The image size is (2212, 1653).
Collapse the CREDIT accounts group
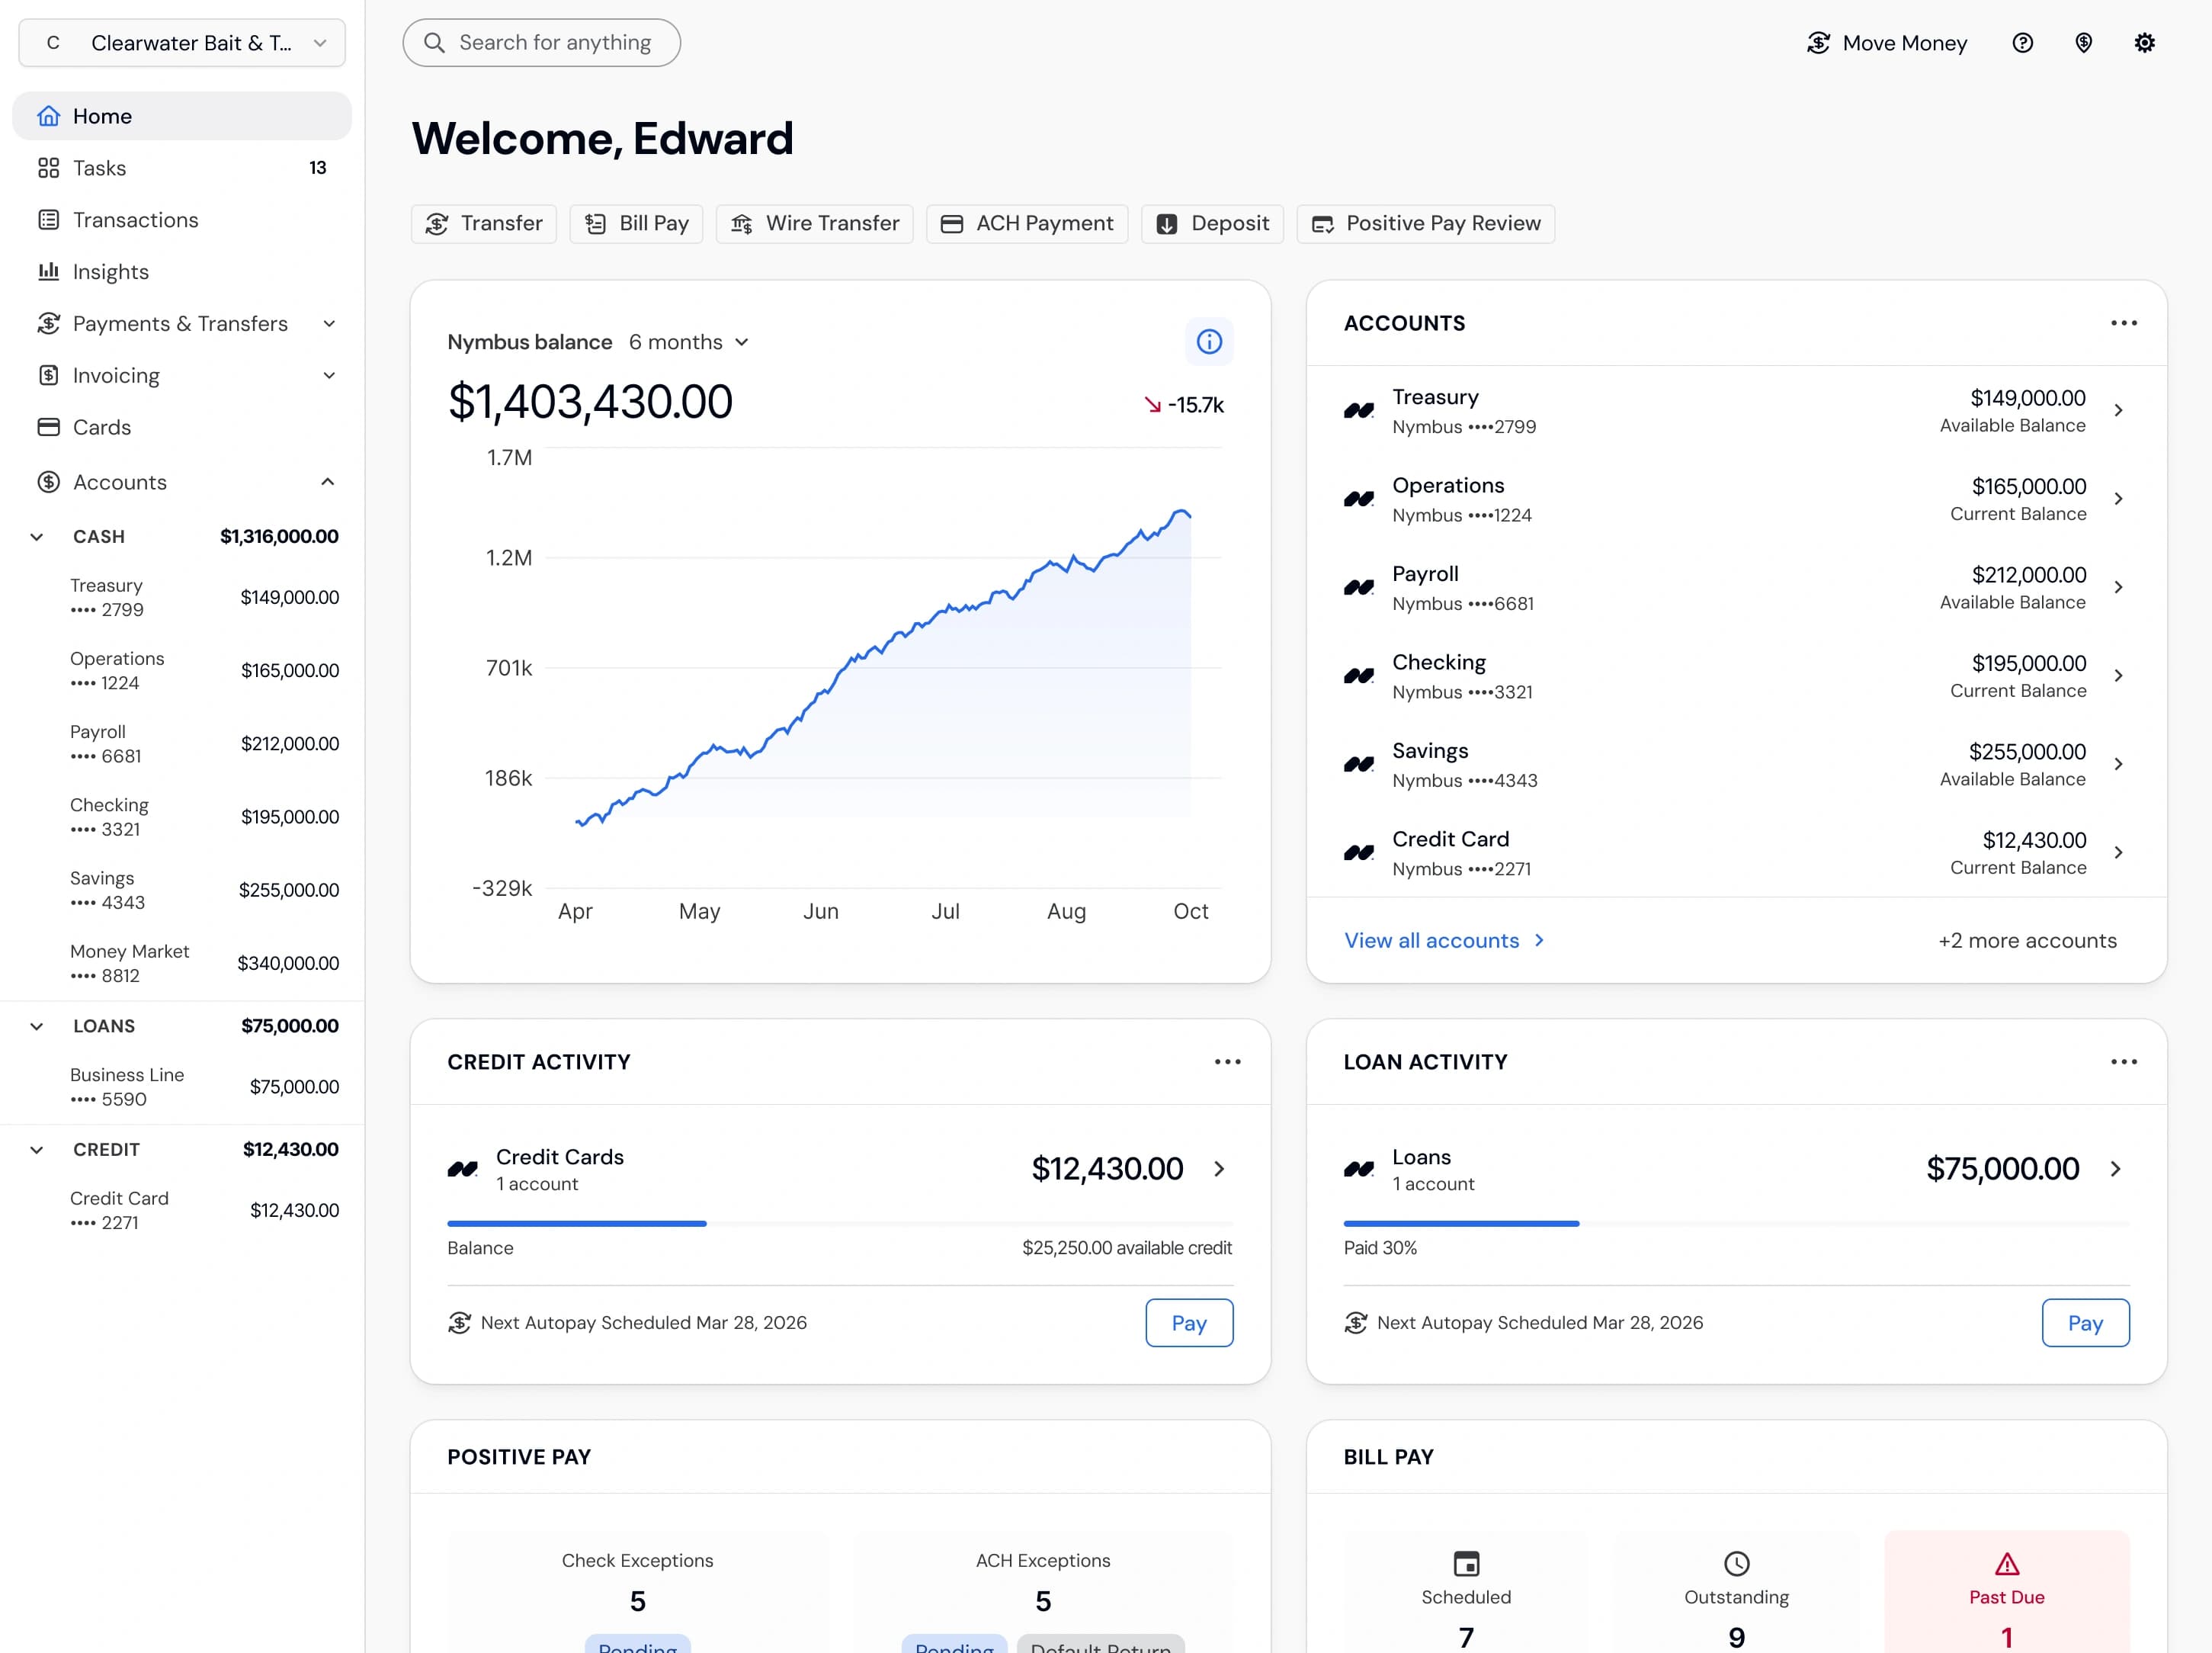(x=37, y=1150)
